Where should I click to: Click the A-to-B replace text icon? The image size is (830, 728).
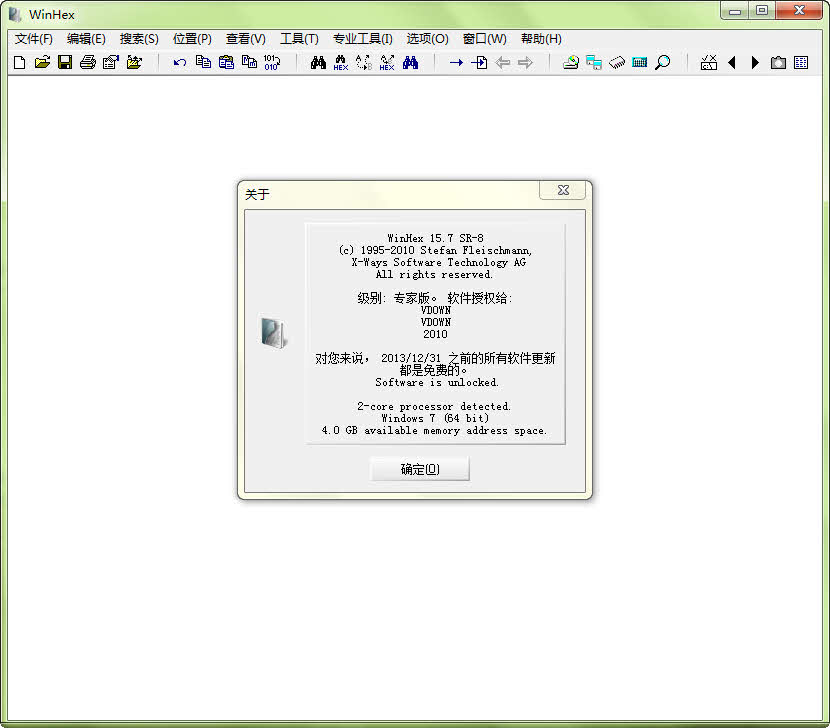click(x=364, y=62)
